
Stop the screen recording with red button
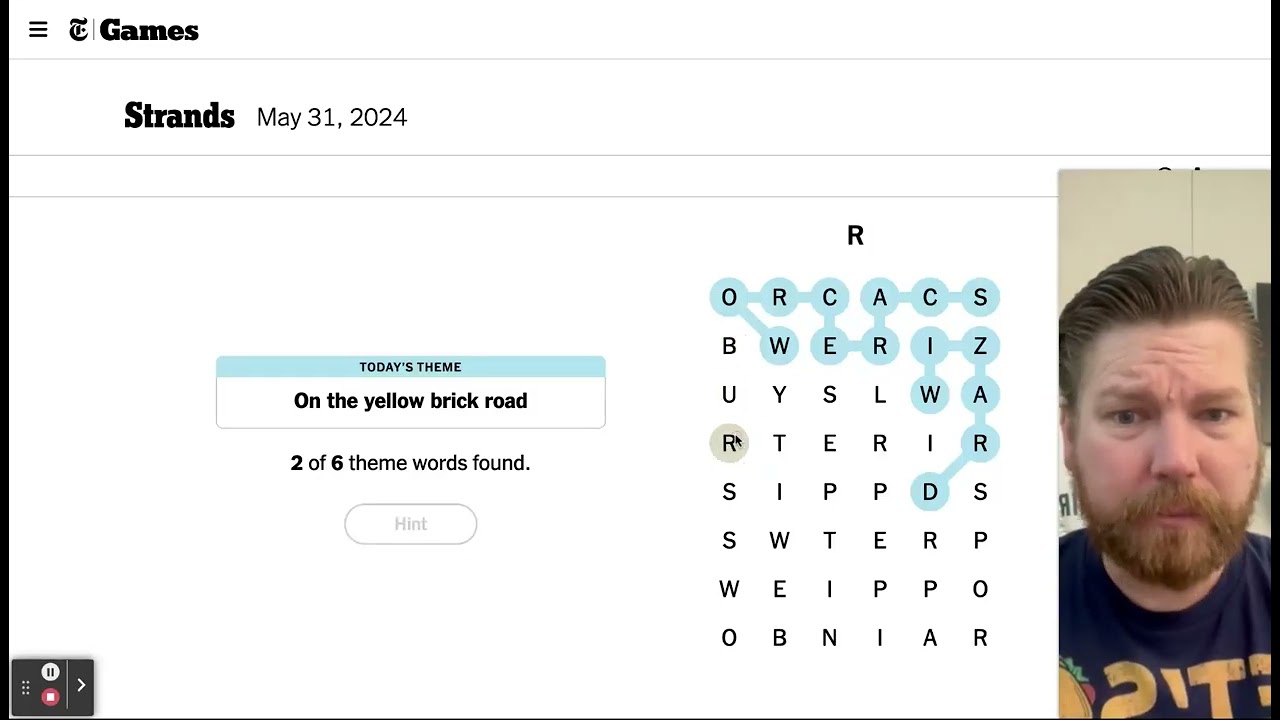click(50, 697)
